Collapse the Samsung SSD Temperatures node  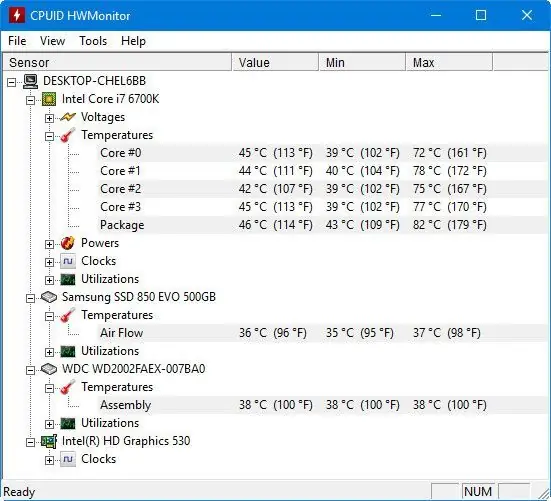pos(50,316)
